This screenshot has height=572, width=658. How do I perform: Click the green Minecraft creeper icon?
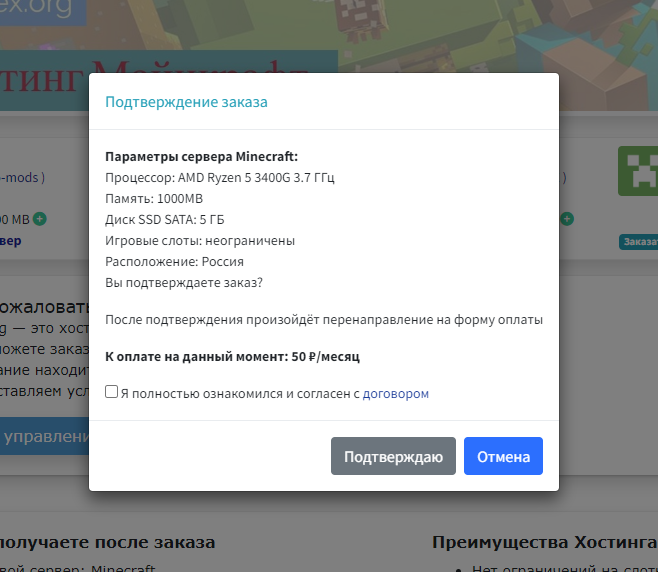tap(638, 171)
